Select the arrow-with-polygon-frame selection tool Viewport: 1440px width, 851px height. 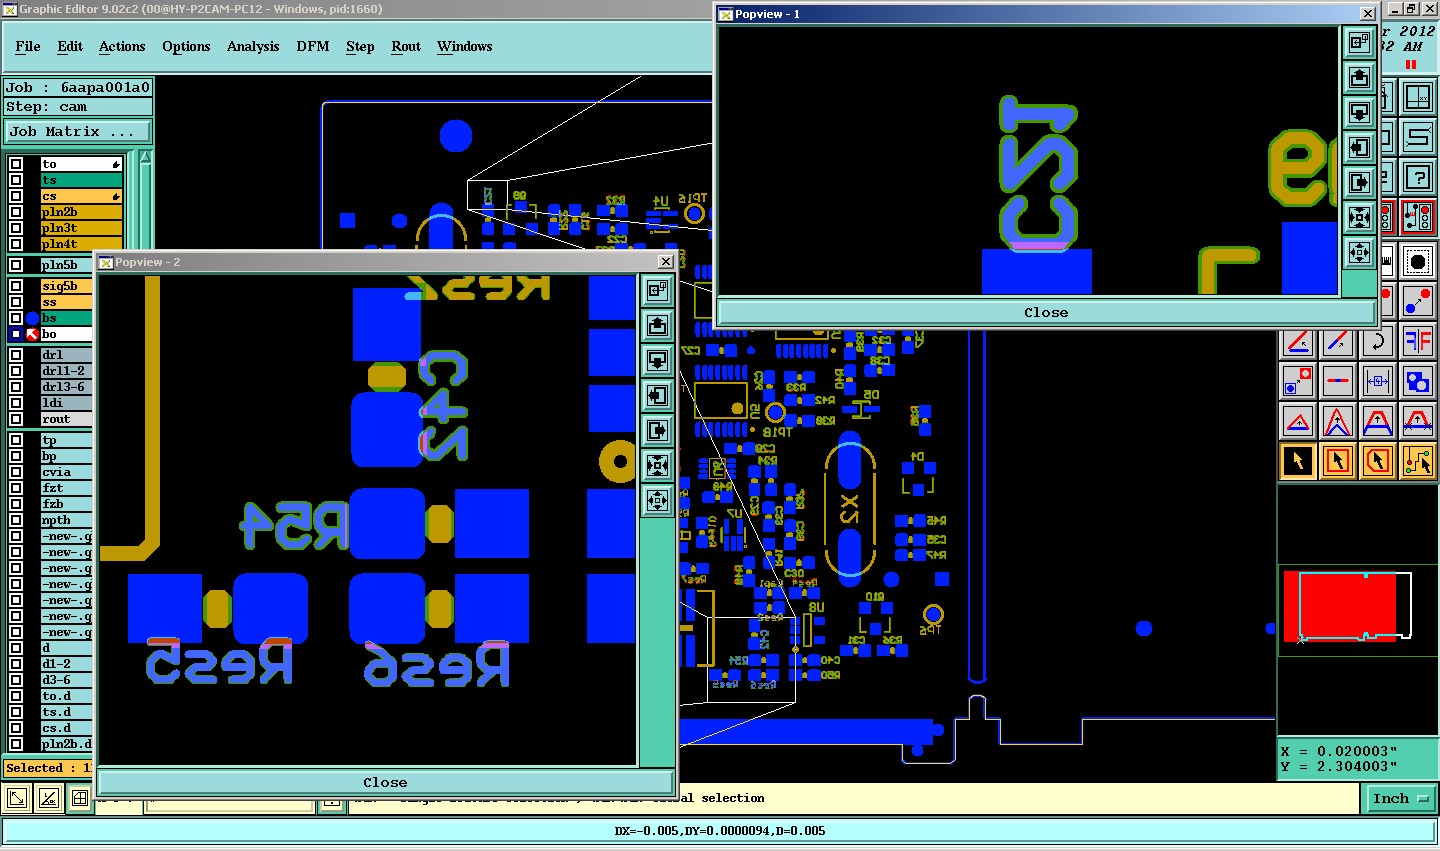coord(1378,461)
